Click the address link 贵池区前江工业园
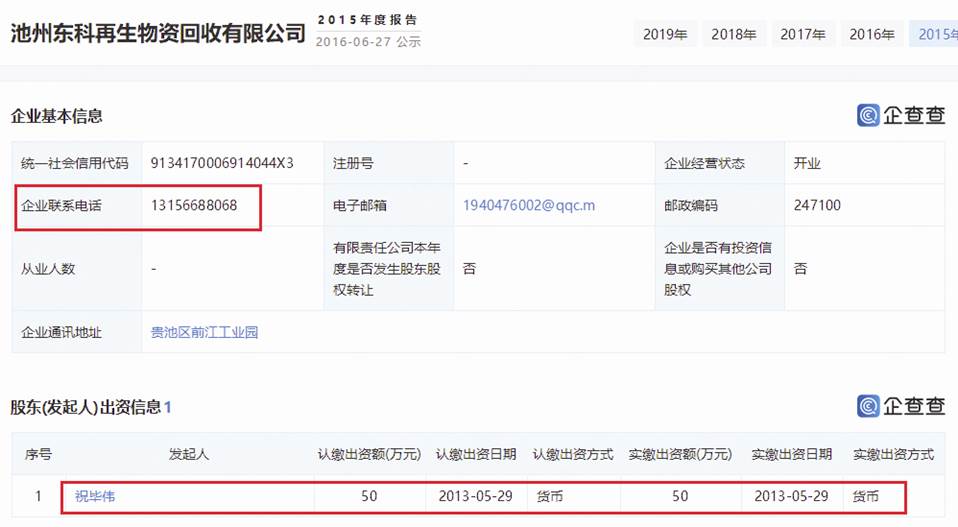The width and height of the screenshot is (958, 527). (x=204, y=332)
